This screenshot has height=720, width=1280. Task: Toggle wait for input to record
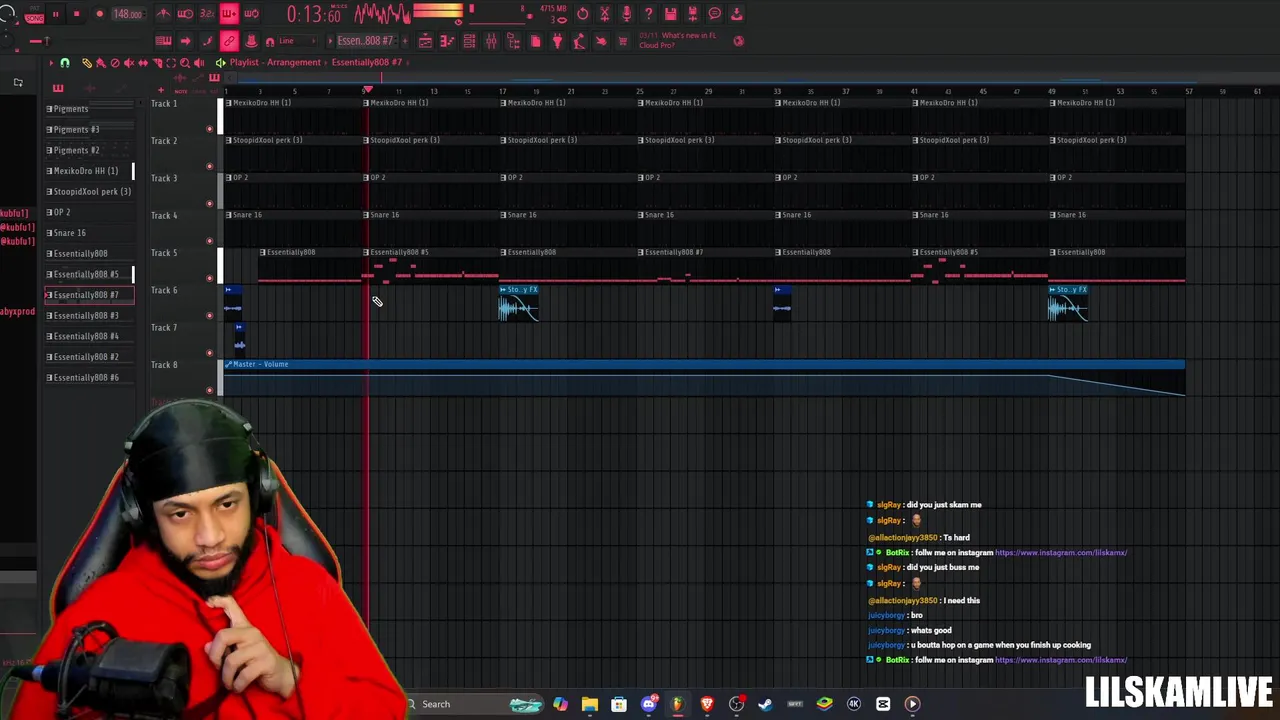point(185,14)
